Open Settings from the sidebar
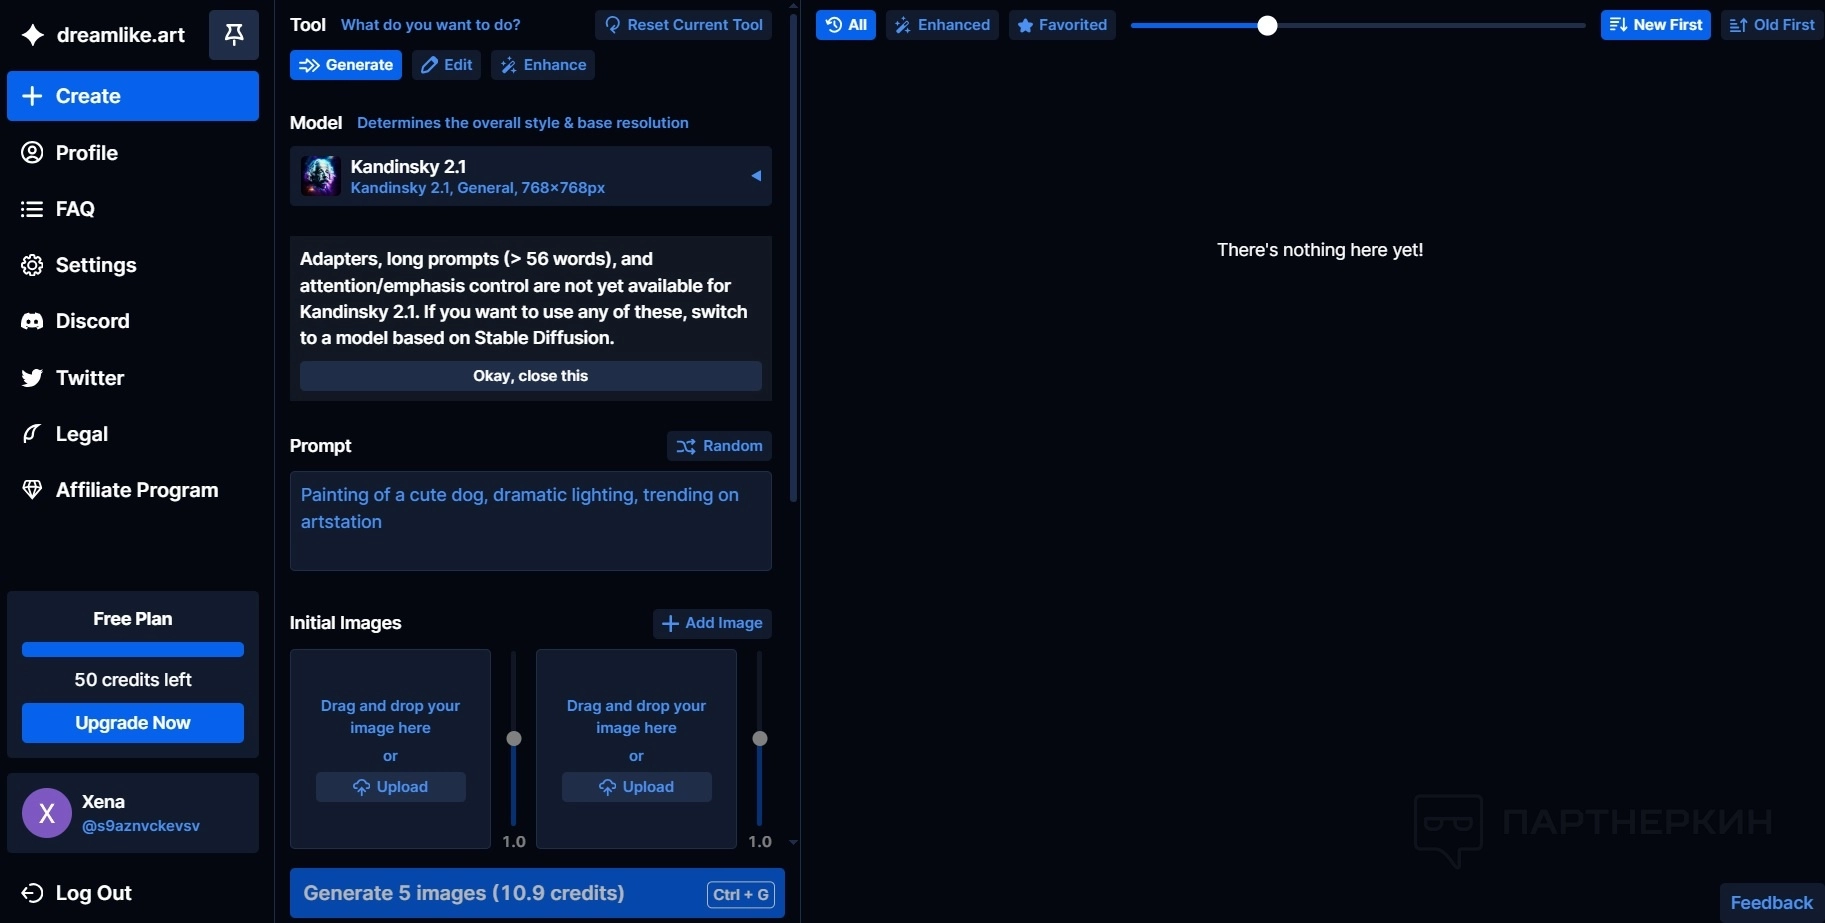1825x923 pixels. 133,265
